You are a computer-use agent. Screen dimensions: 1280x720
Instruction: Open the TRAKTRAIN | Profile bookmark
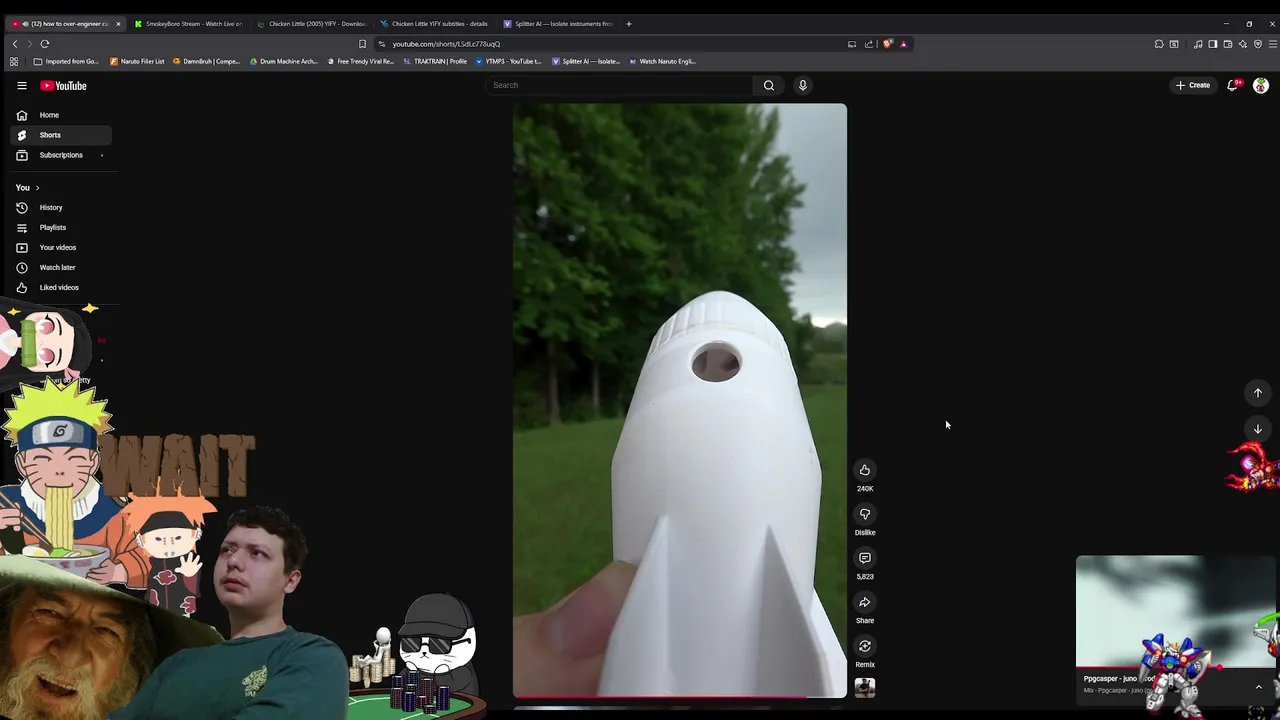point(435,61)
